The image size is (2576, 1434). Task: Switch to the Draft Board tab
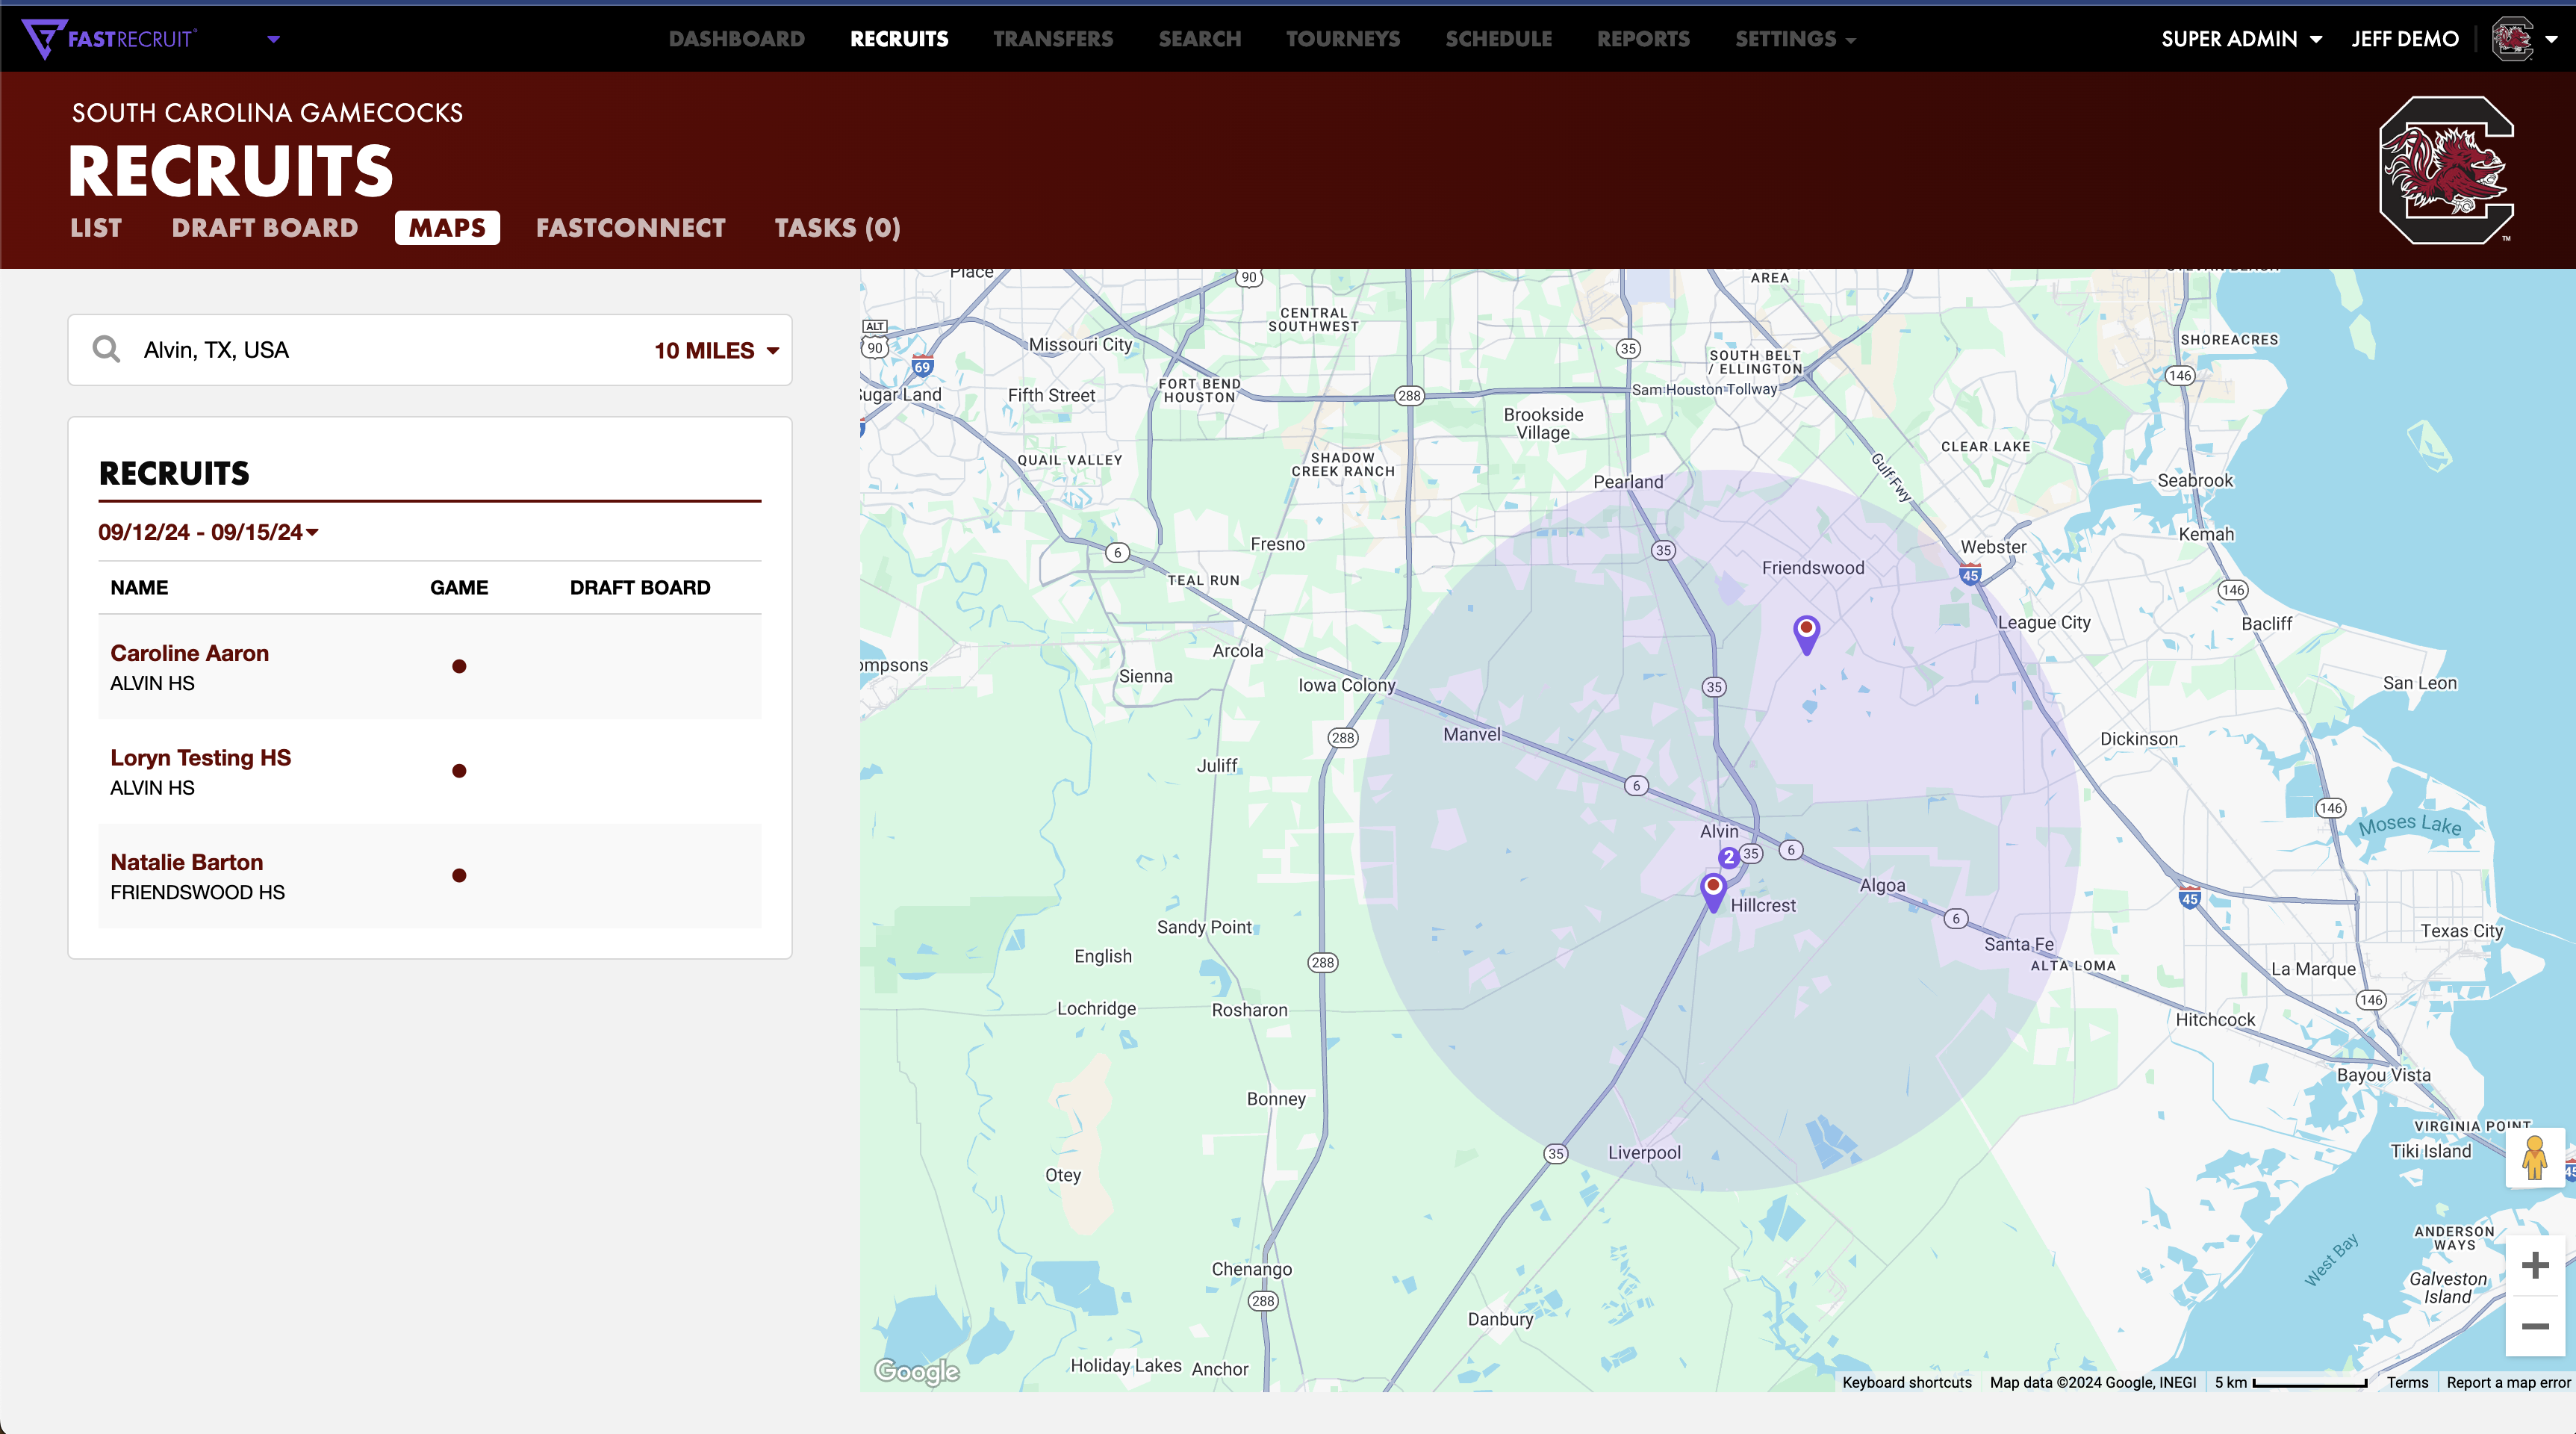(x=264, y=228)
